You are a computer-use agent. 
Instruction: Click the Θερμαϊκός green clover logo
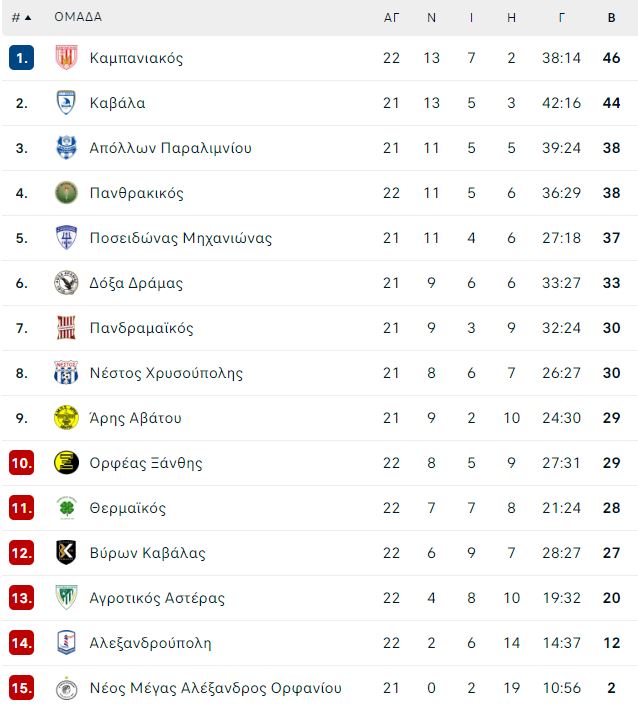(x=66, y=508)
